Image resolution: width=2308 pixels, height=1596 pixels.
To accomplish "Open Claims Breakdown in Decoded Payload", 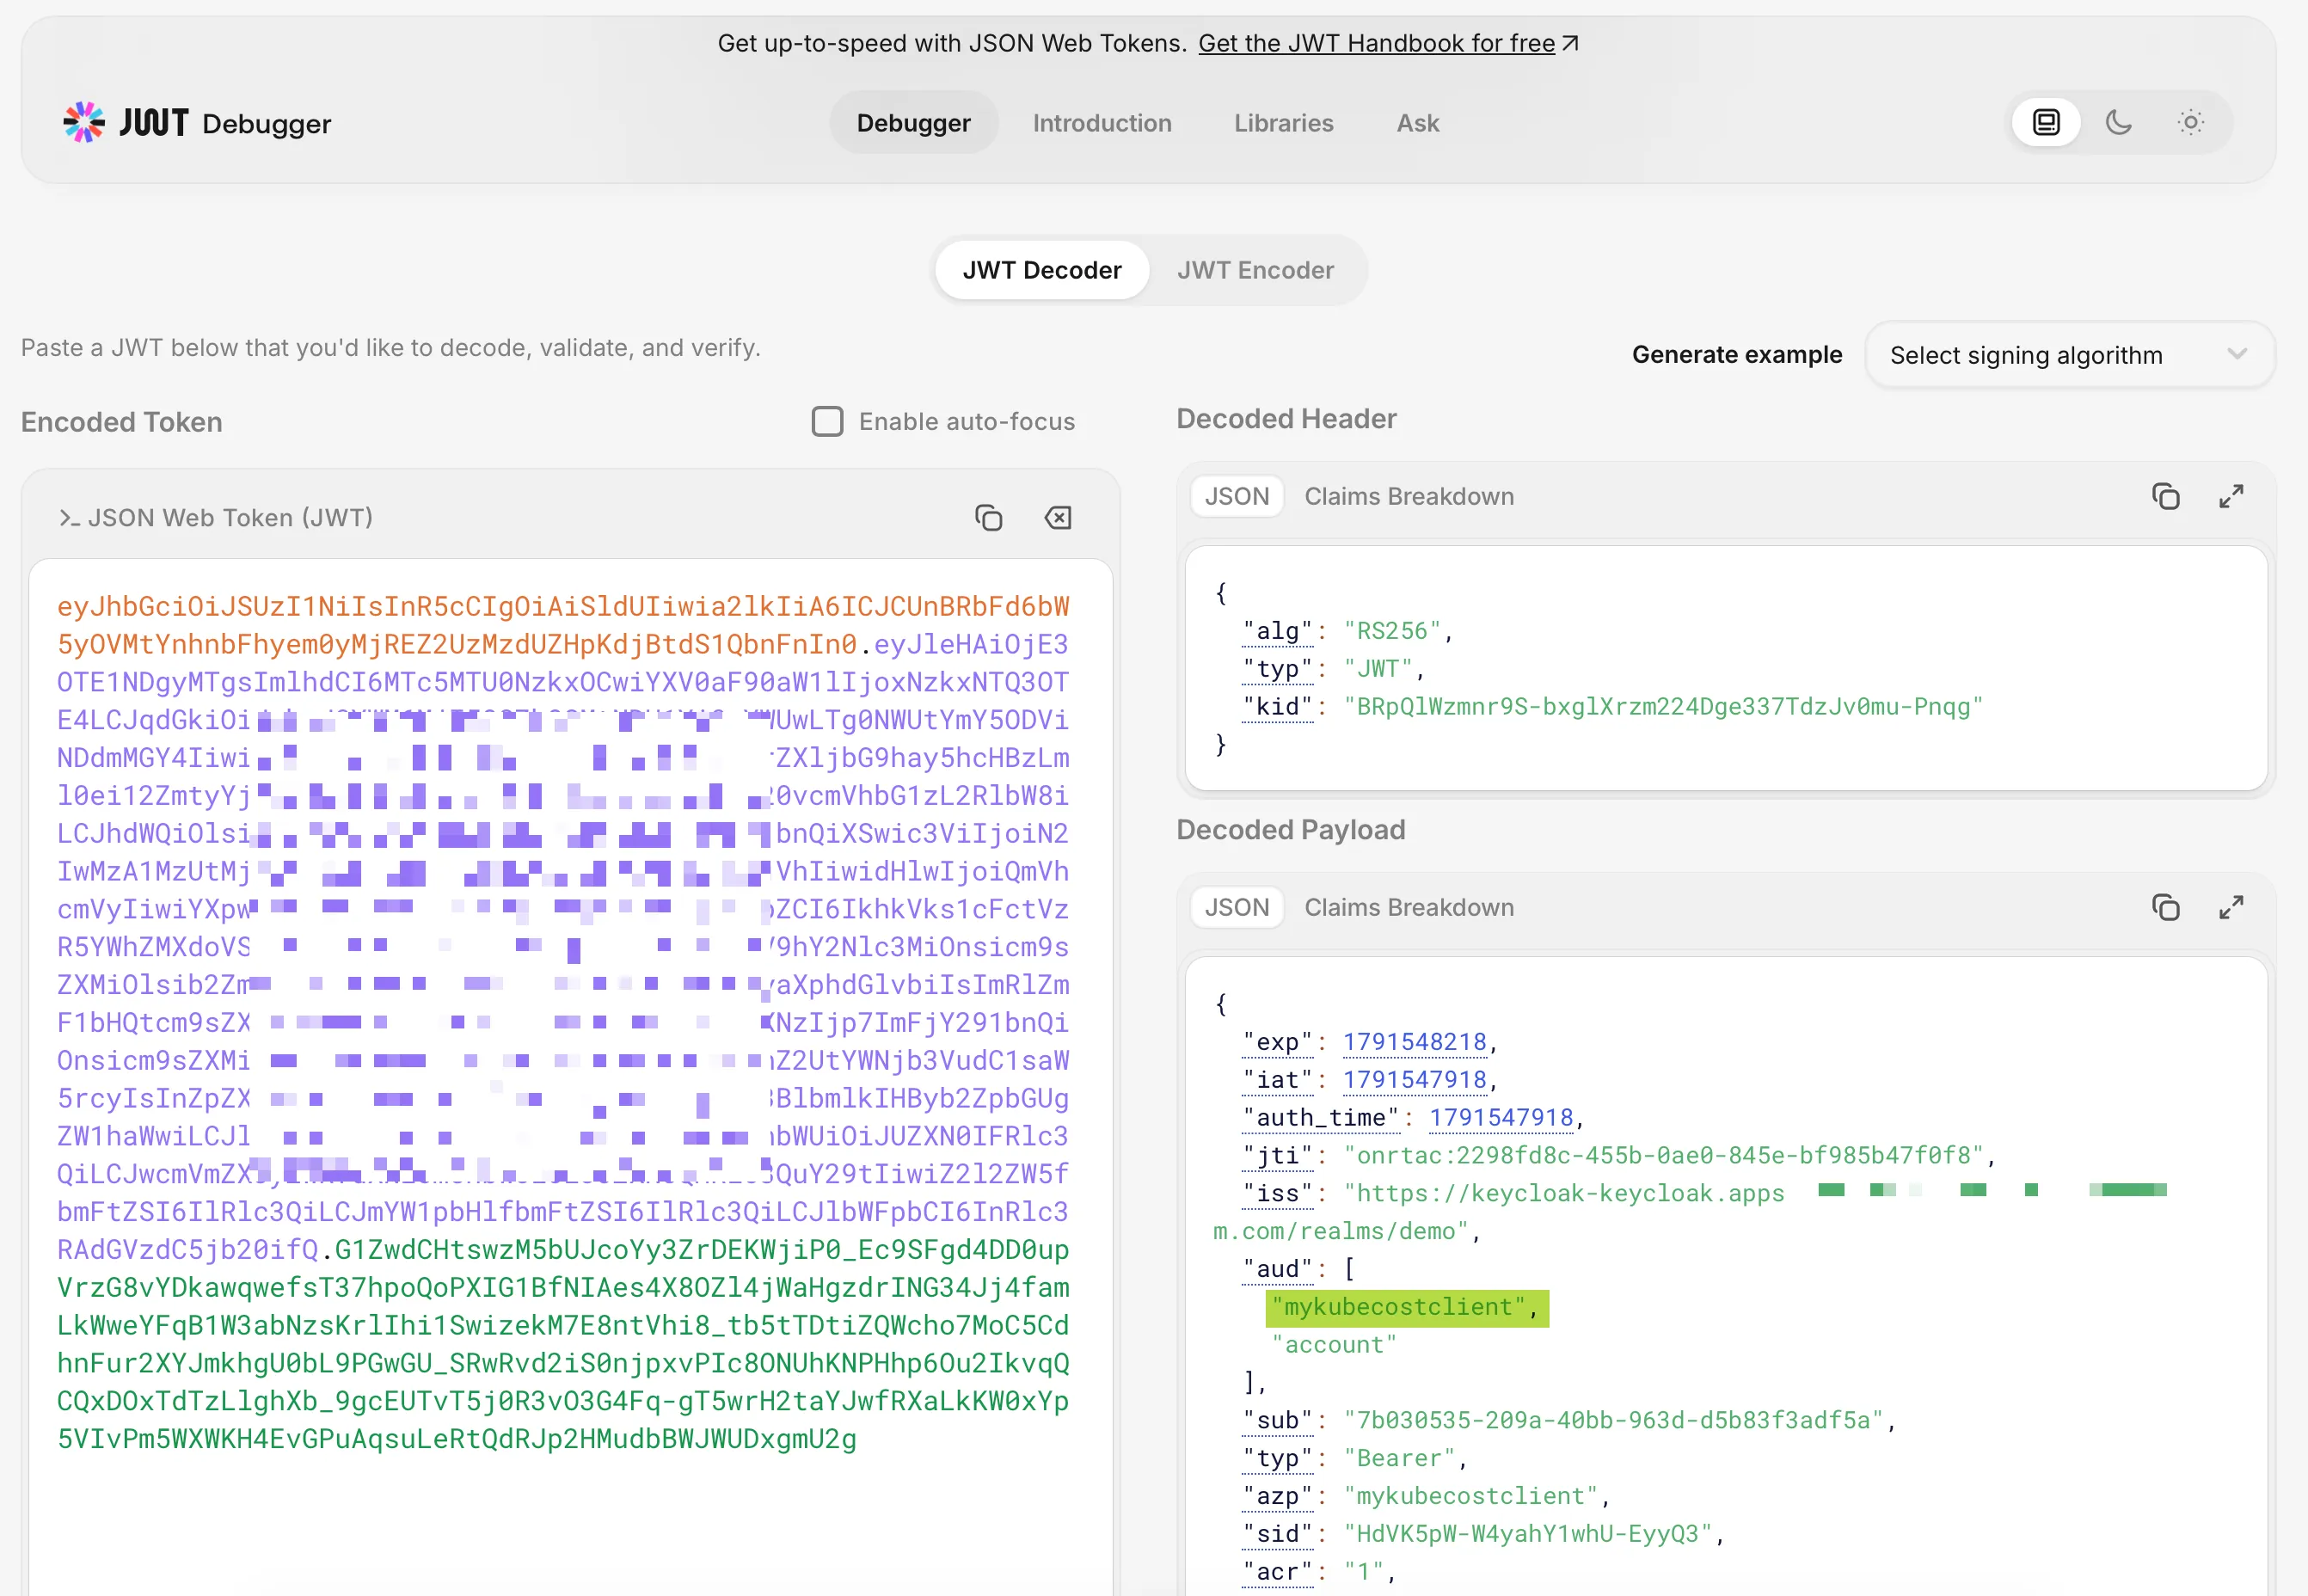I will (1408, 907).
